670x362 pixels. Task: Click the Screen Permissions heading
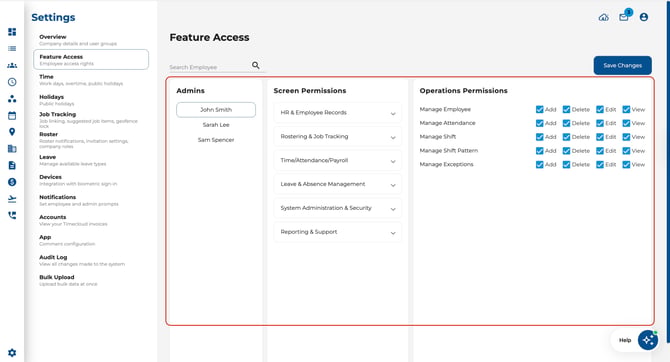[310, 91]
